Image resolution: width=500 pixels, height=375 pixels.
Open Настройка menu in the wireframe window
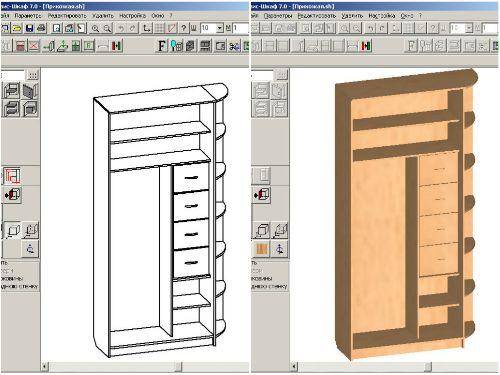click(132, 15)
